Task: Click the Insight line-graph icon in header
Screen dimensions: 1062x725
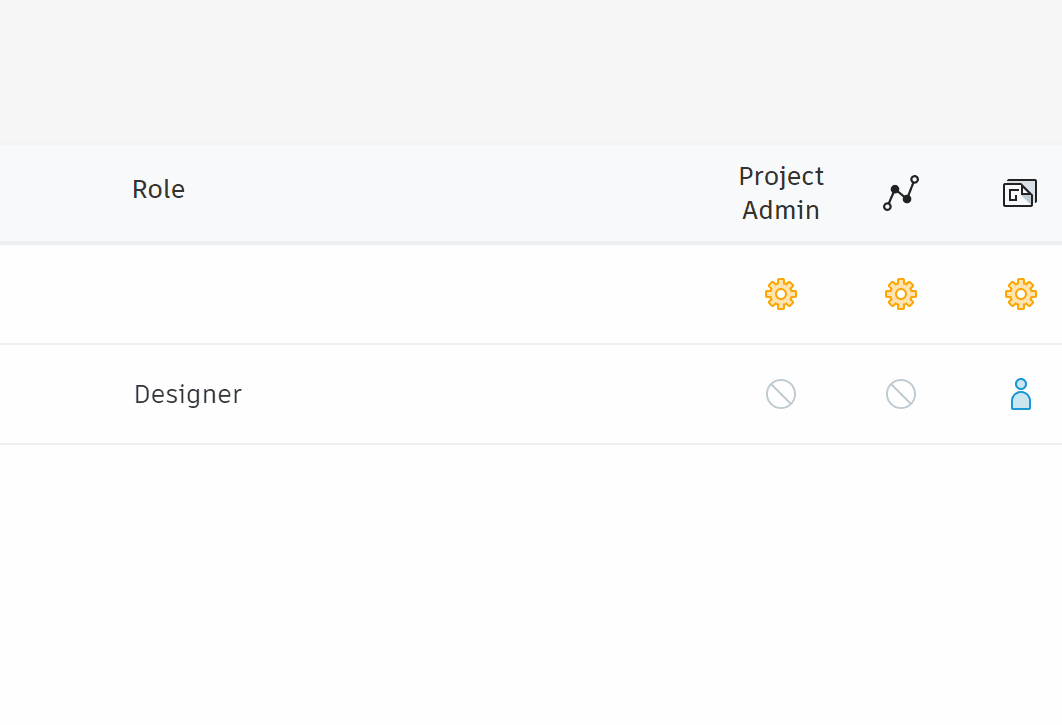Action: tap(901, 193)
